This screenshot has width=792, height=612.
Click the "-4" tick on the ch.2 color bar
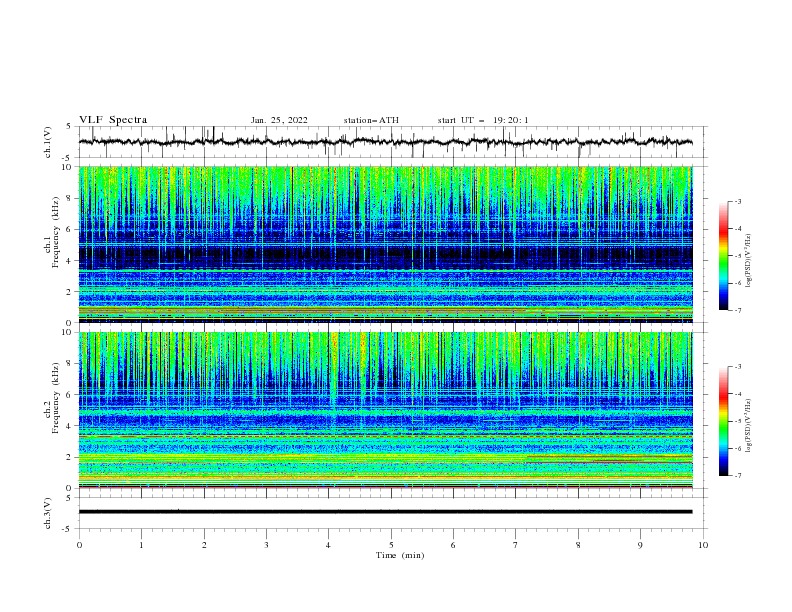[x=738, y=394]
